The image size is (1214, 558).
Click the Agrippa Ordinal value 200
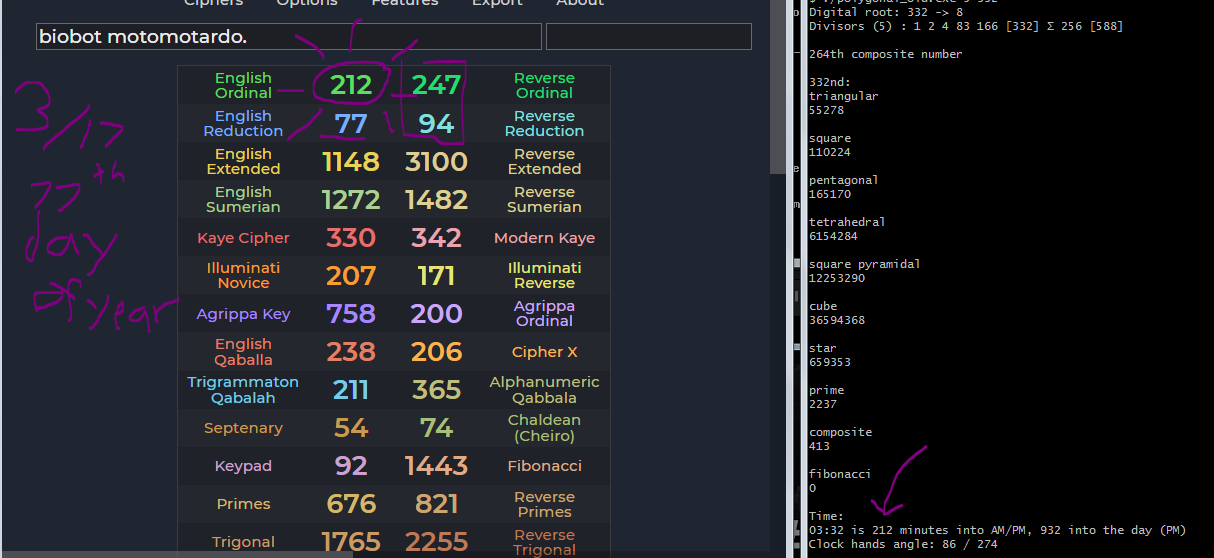[x=436, y=313]
